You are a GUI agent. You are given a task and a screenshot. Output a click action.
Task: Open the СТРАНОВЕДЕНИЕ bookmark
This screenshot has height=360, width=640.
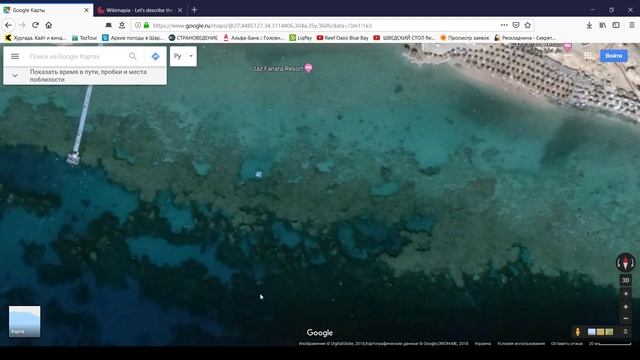click(193, 38)
